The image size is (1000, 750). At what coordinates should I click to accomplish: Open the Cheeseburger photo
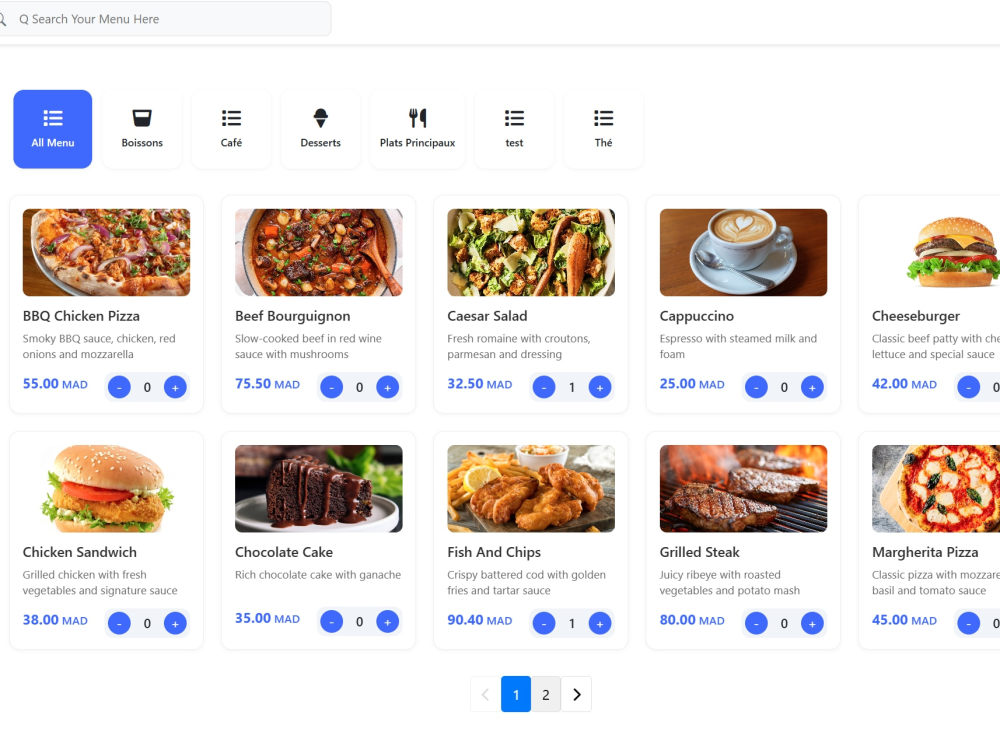936,253
